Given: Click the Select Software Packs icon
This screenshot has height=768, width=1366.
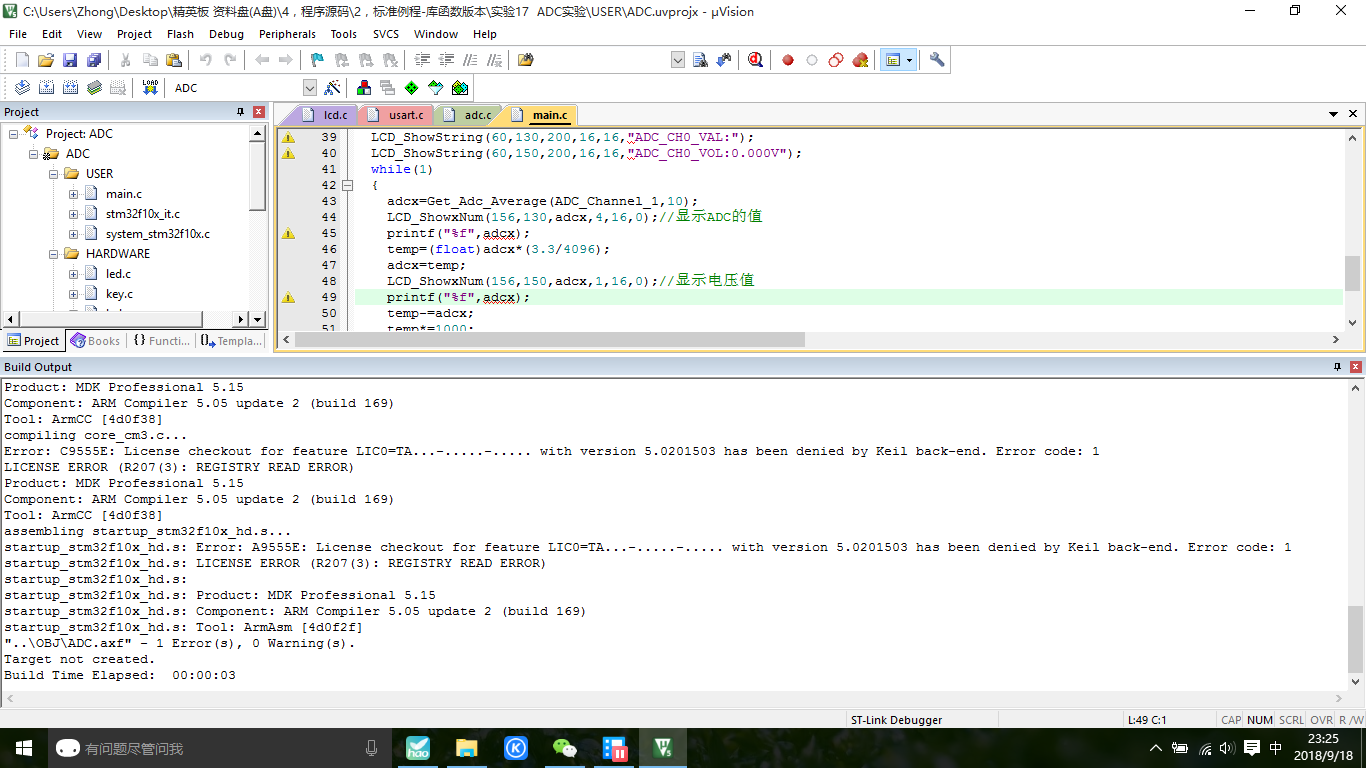Looking at the screenshot, I should tap(436, 88).
